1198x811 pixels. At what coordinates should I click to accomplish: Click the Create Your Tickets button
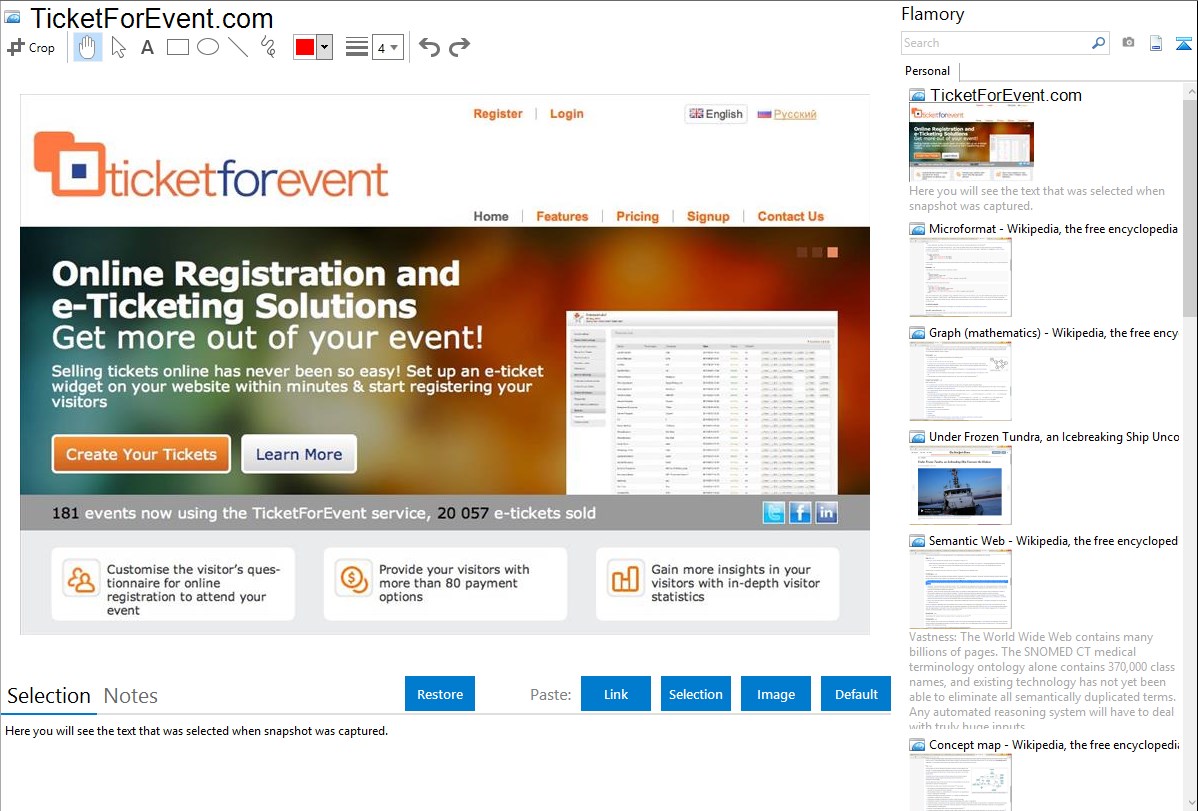pos(141,454)
